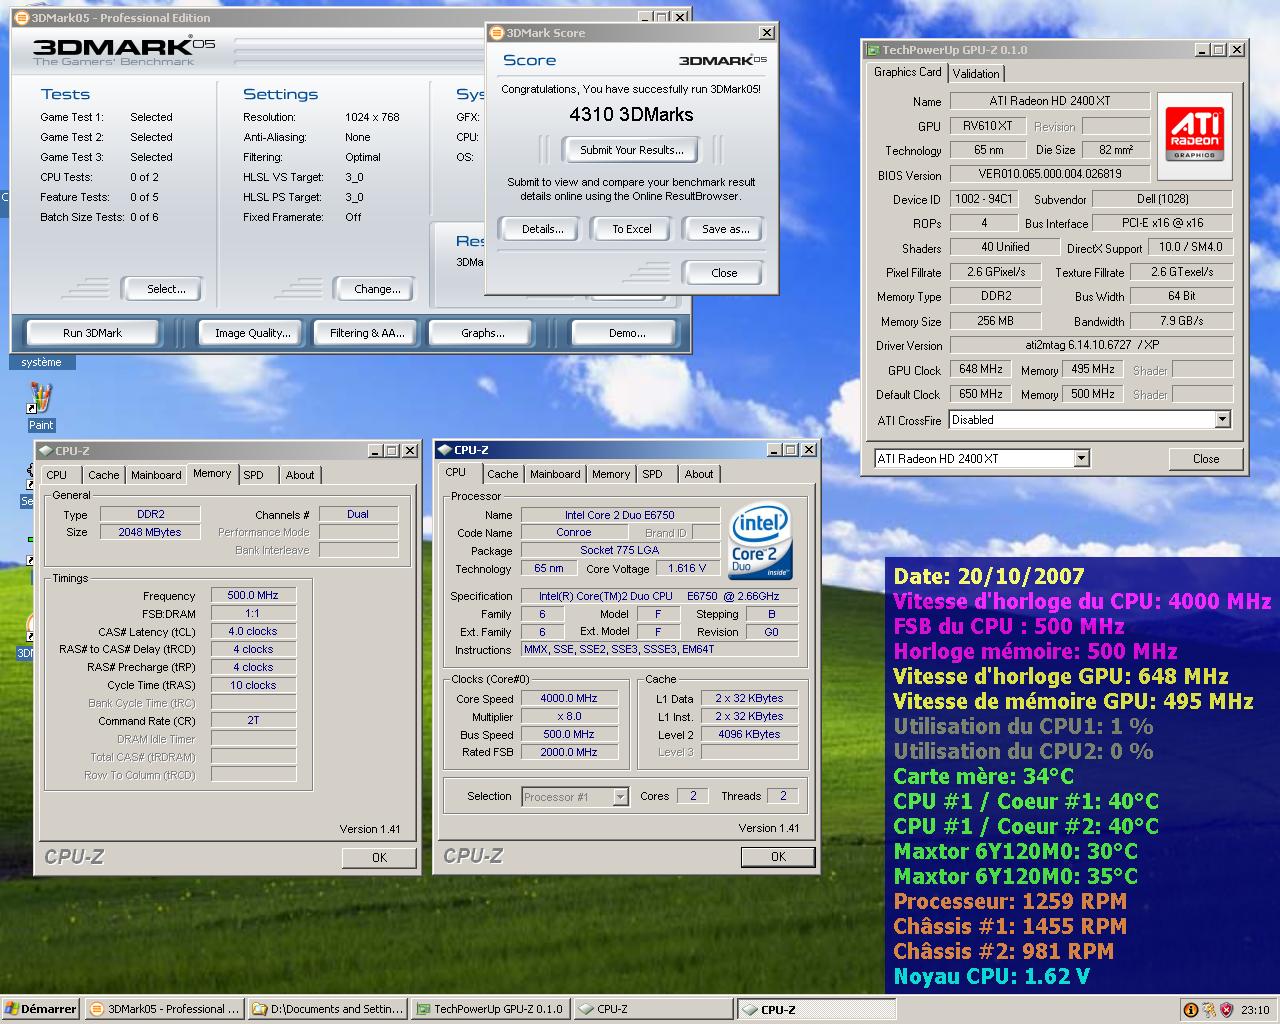This screenshot has height=1024, width=1280.
Task: Click the Noyau CPU: 1.62 V overlay line
Action: click(x=992, y=976)
